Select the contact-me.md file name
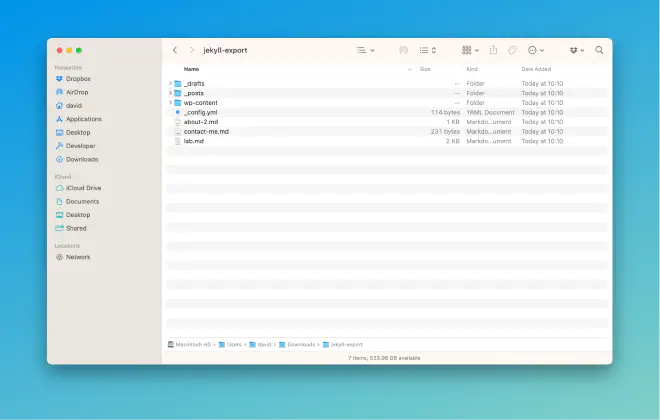 (206, 132)
